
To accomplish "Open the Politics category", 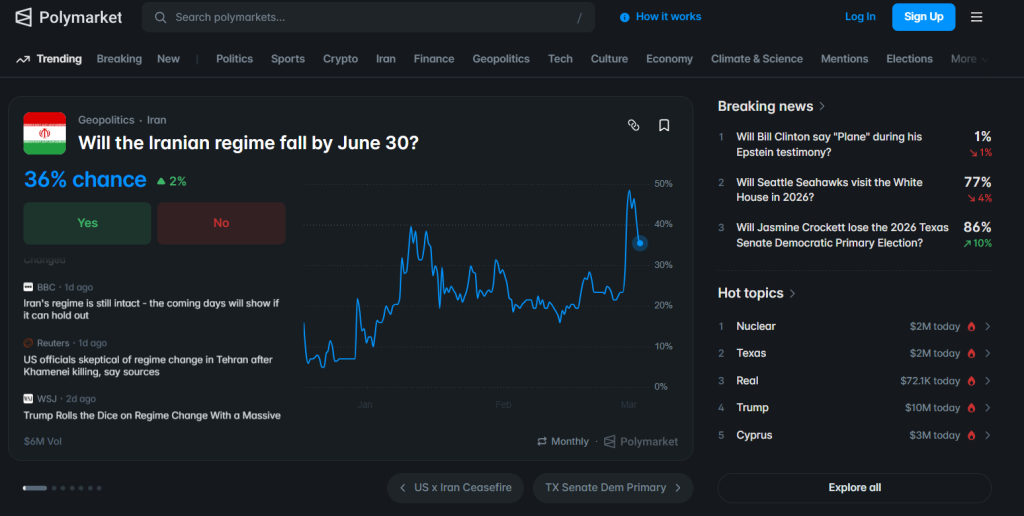I will point(234,59).
